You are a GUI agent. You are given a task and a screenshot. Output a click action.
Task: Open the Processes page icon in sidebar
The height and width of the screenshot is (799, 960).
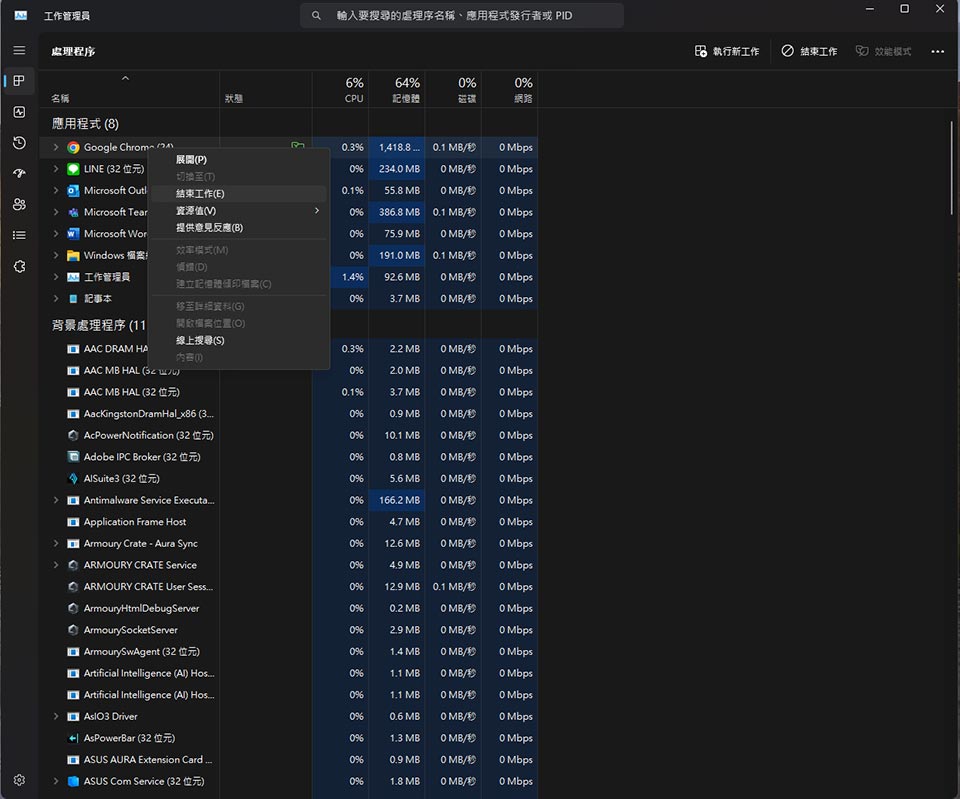click(x=20, y=81)
